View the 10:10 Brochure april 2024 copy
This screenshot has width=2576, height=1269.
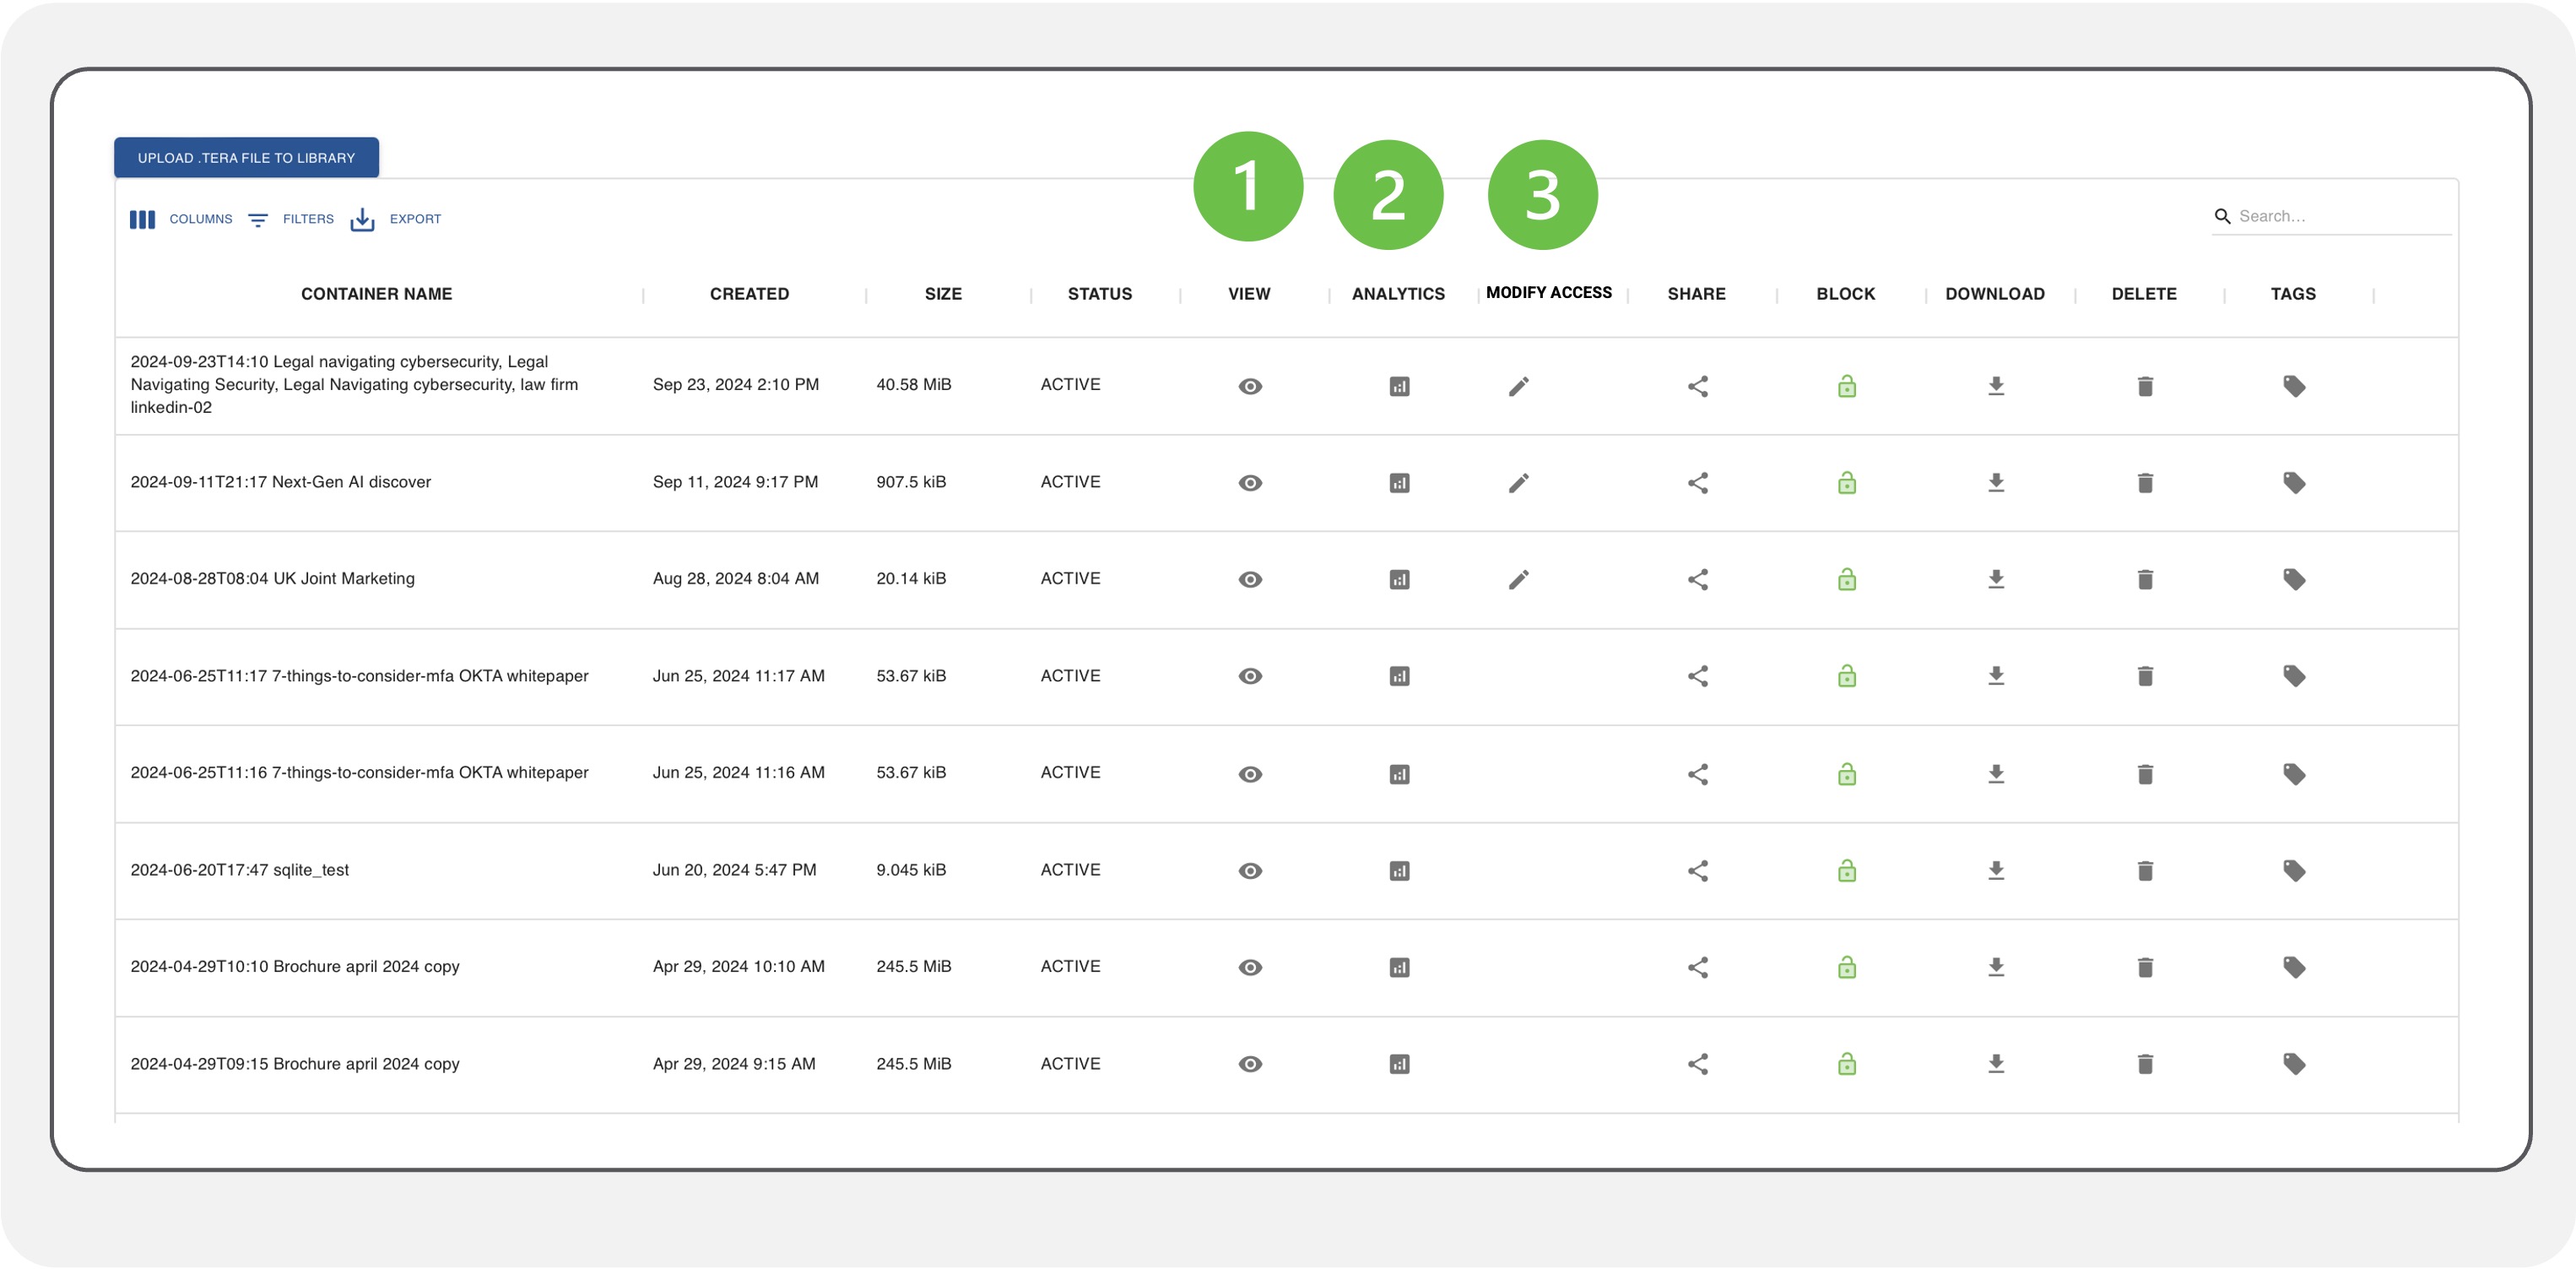click(x=1250, y=968)
